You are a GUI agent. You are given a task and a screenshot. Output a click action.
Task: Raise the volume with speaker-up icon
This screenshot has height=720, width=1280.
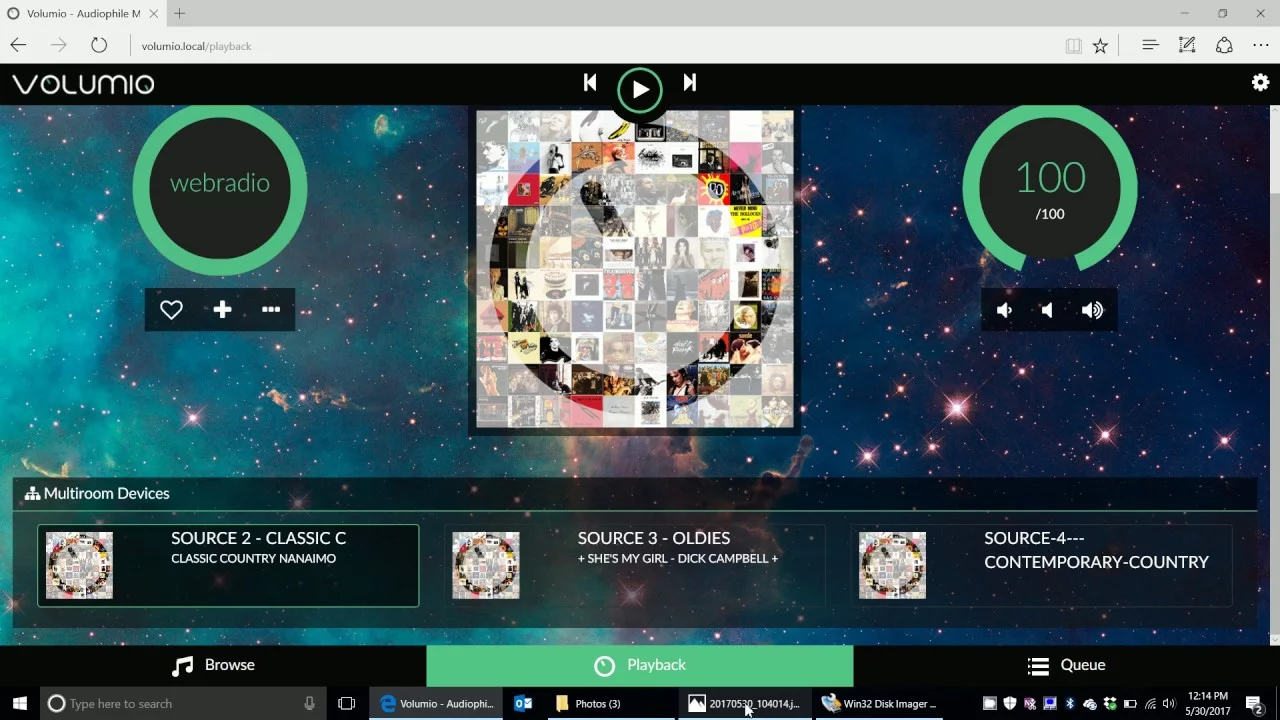pyautogui.click(x=1092, y=311)
